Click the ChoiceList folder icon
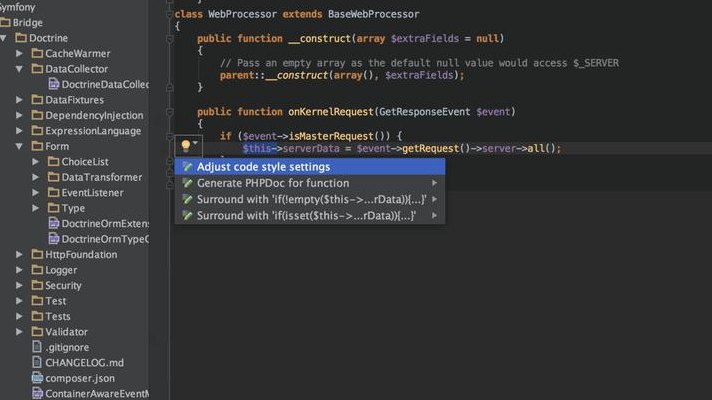712x400 pixels. 54,161
